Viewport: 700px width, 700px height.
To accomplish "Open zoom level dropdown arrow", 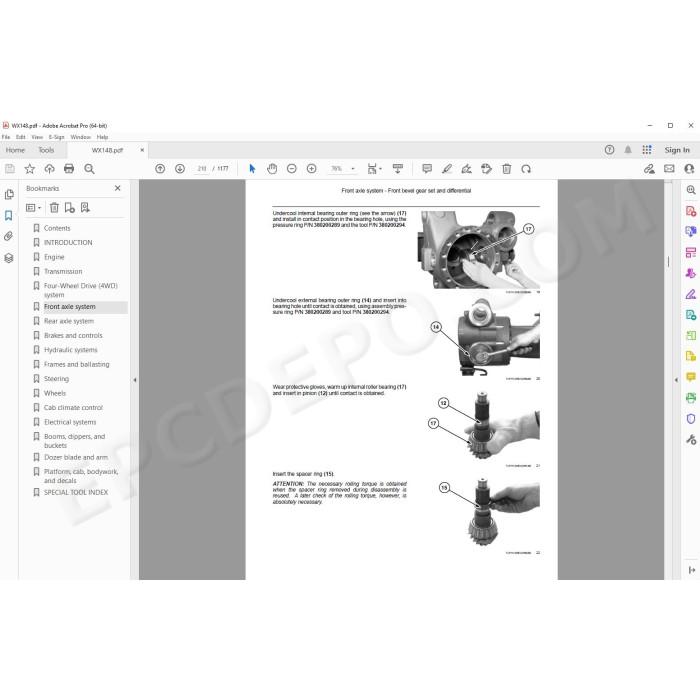I will (x=353, y=169).
